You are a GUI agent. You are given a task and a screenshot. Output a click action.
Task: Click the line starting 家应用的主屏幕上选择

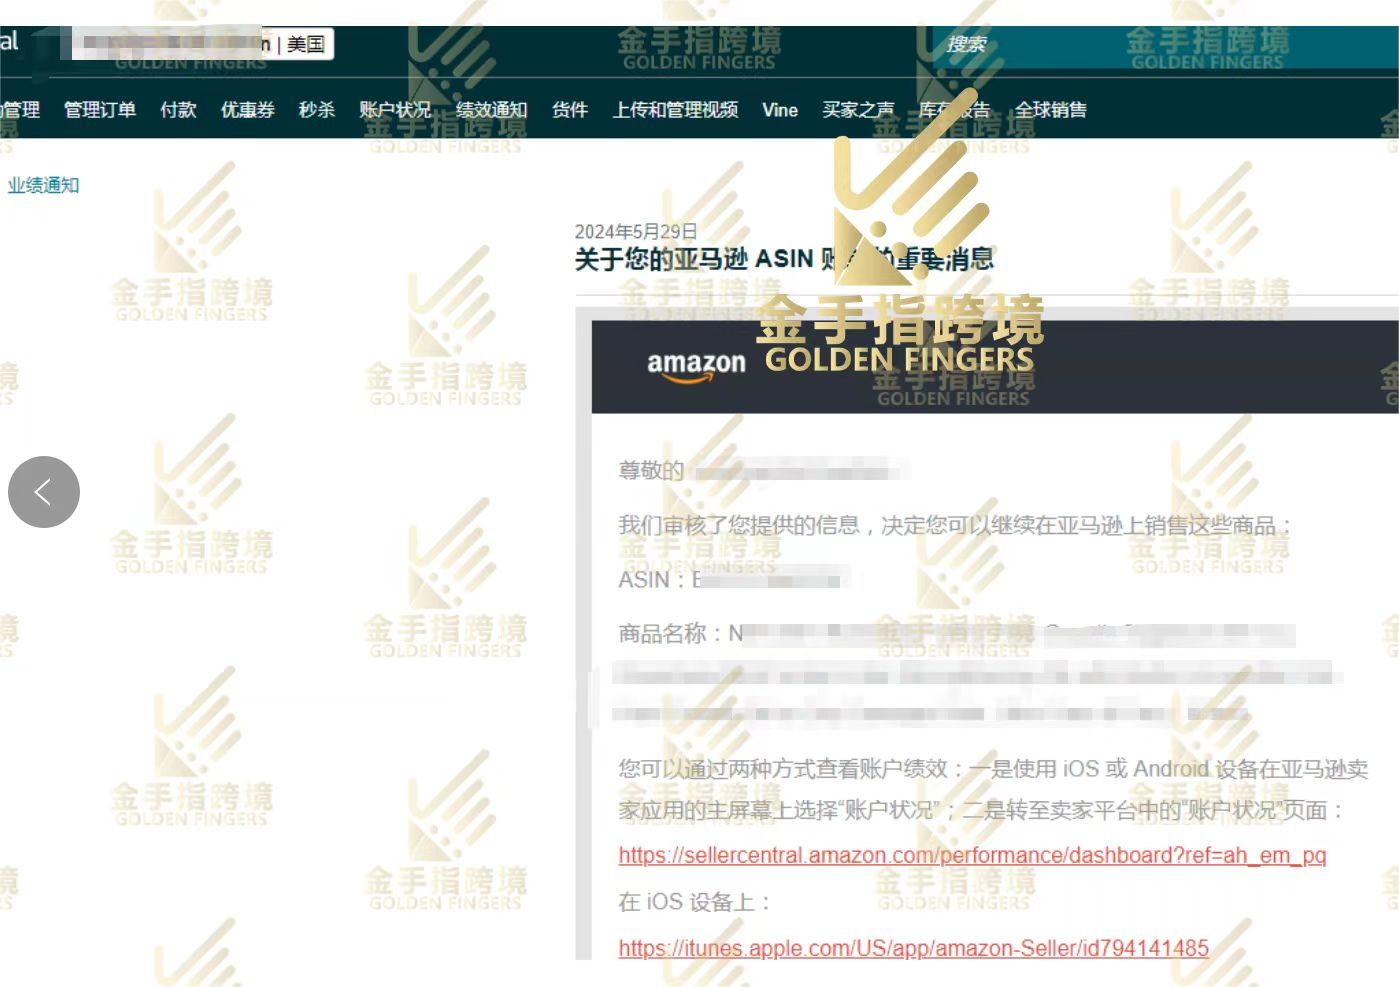(x=980, y=810)
